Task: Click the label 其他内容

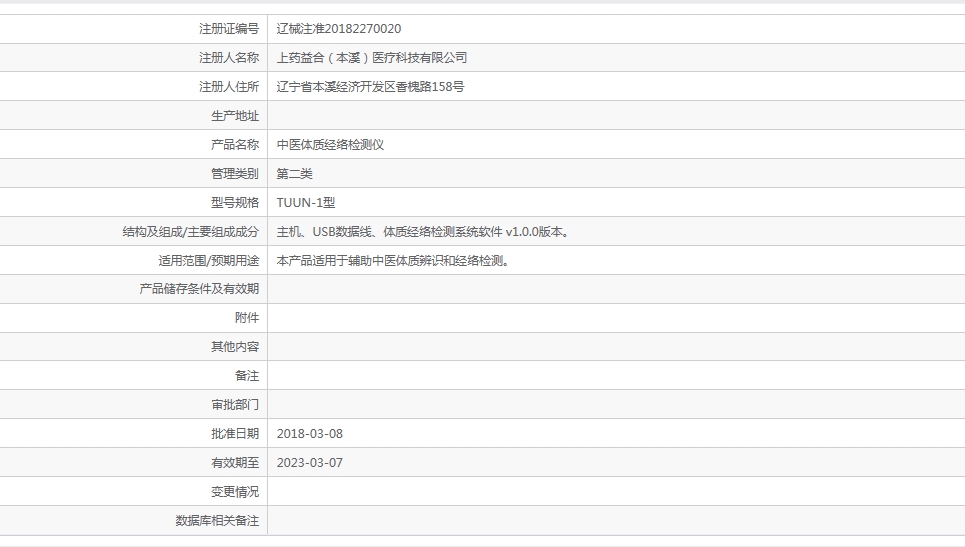Action: [x=235, y=346]
